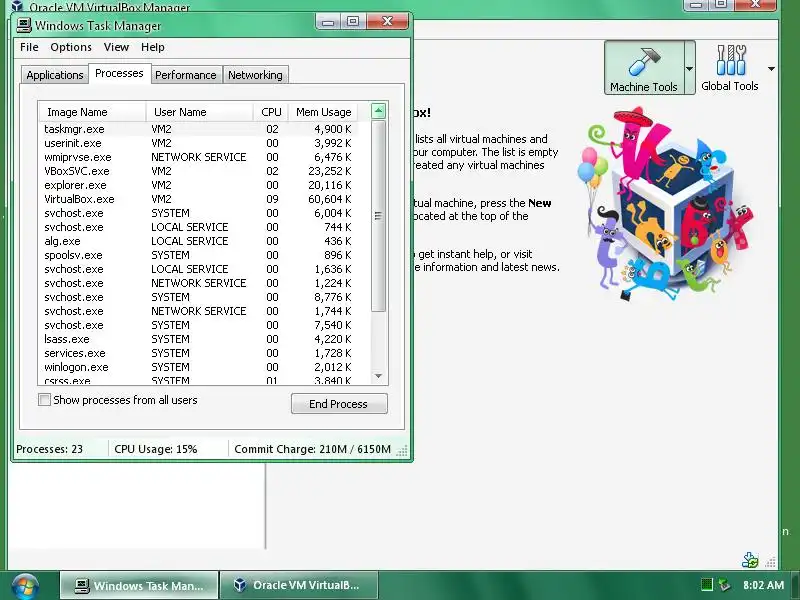
Task: Click the 60,604 K memory value
Action: coord(330,199)
